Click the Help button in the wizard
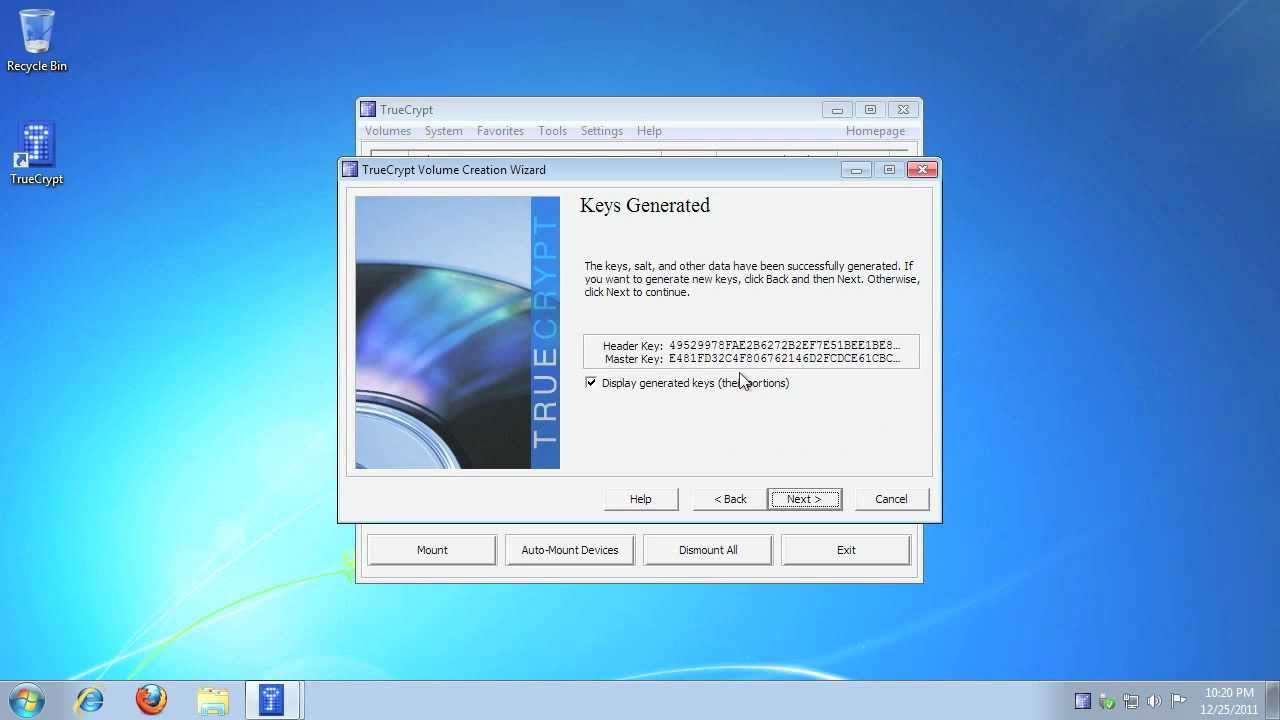1280x720 pixels. (641, 499)
